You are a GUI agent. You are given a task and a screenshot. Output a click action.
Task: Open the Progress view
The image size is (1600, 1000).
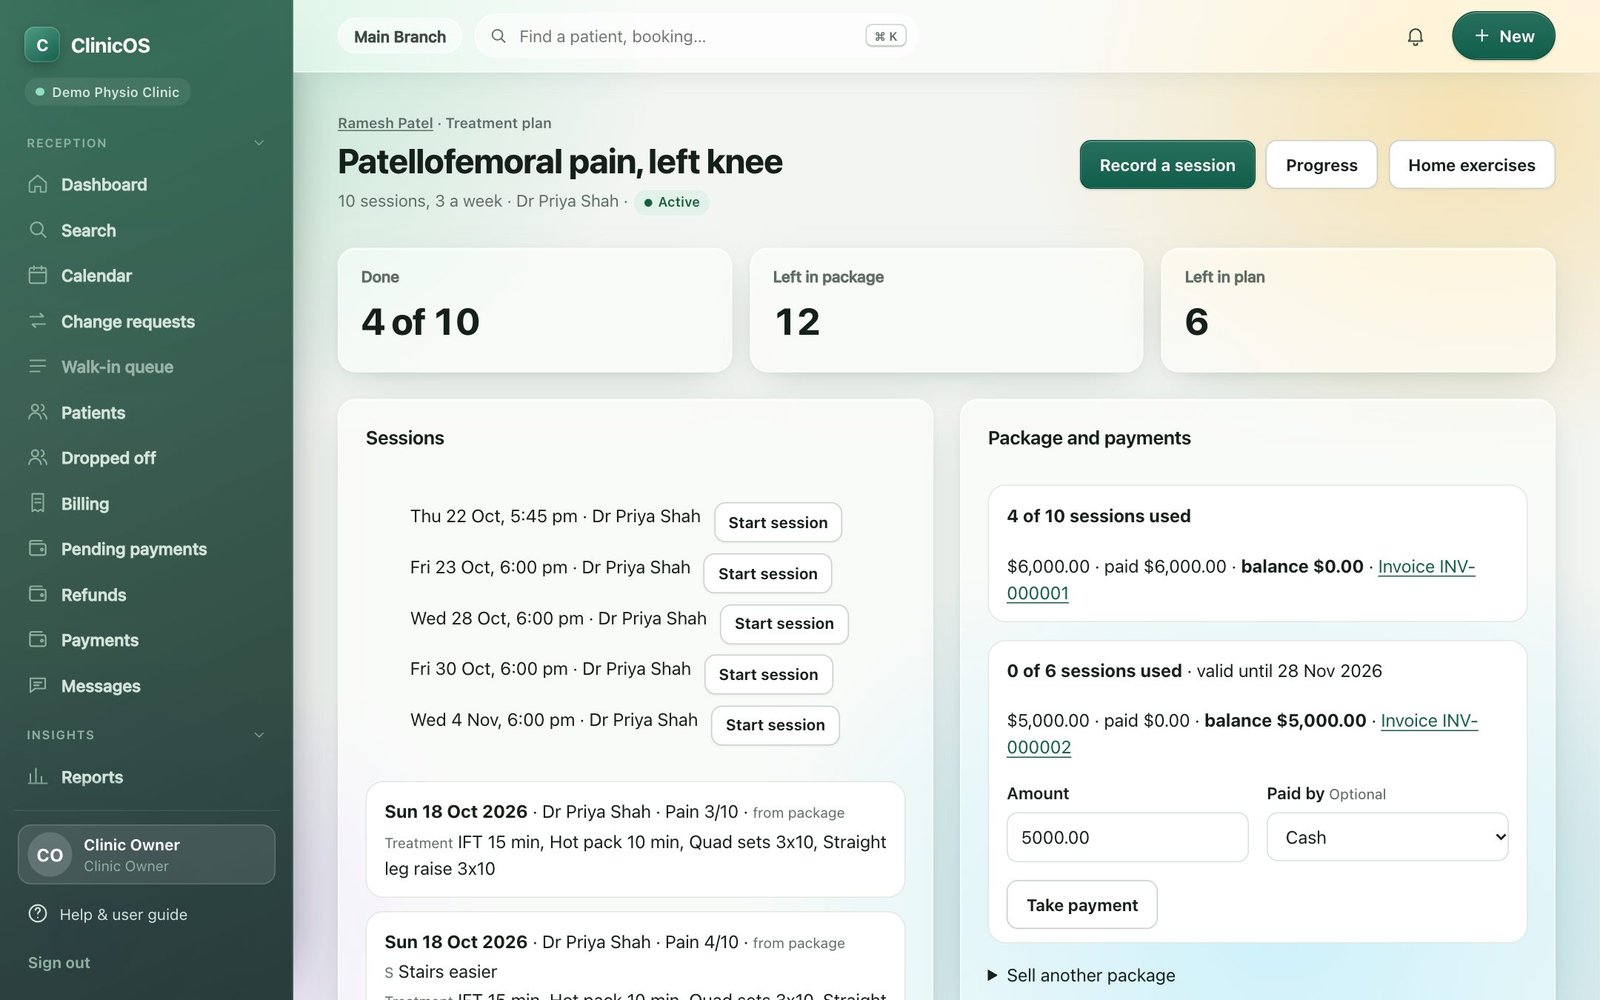coord(1321,165)
